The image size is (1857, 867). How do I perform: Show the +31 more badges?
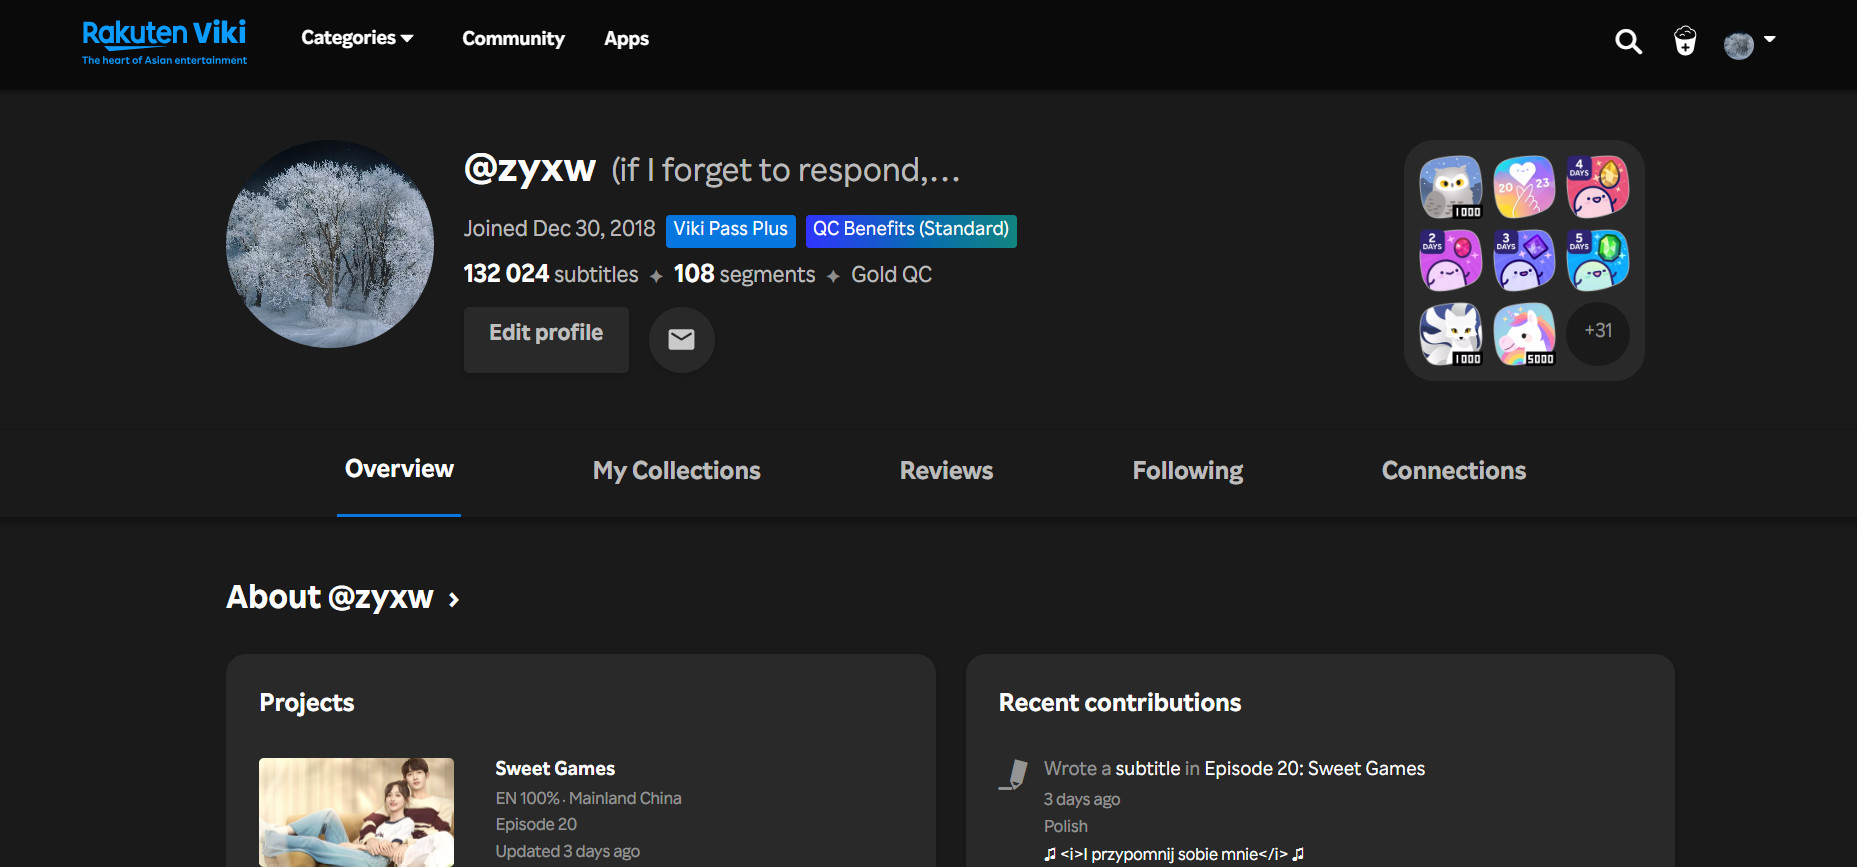coord(1598,333)
